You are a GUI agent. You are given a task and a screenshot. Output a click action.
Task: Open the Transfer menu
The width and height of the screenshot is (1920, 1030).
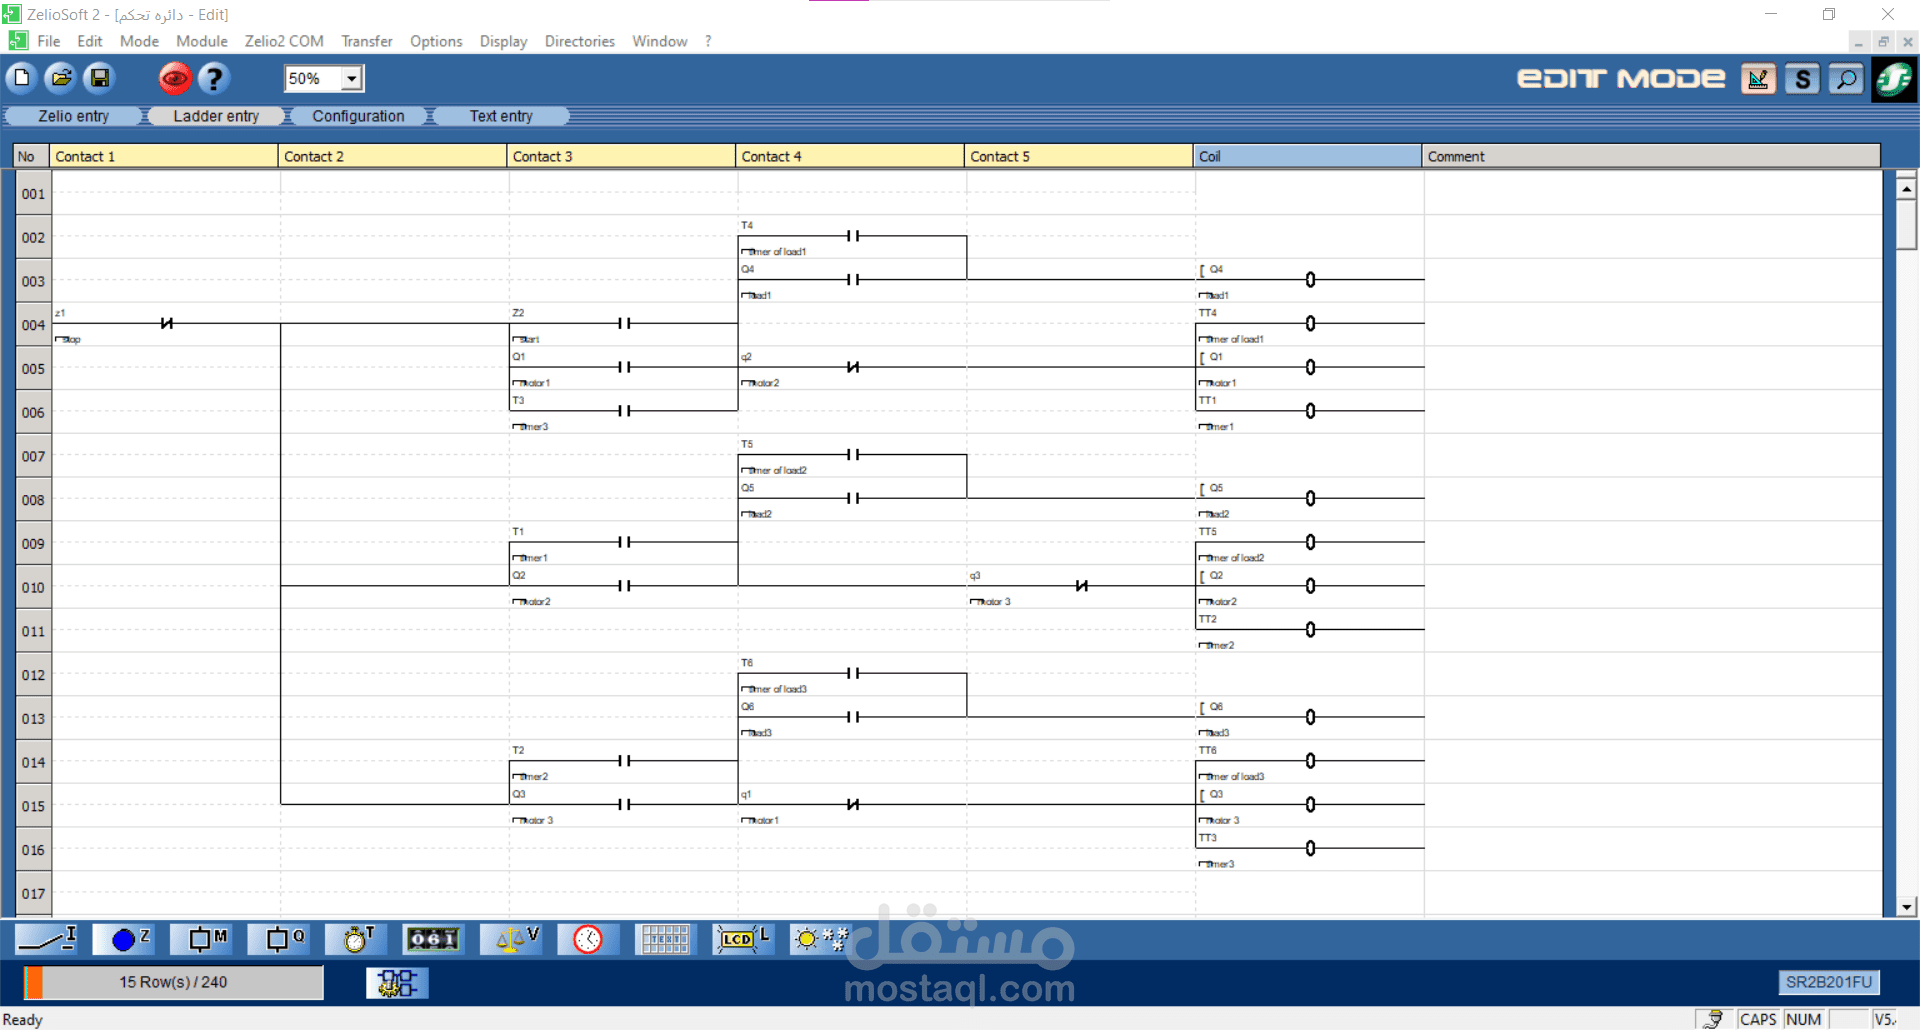pyautogui.click(x=367, y=41)
